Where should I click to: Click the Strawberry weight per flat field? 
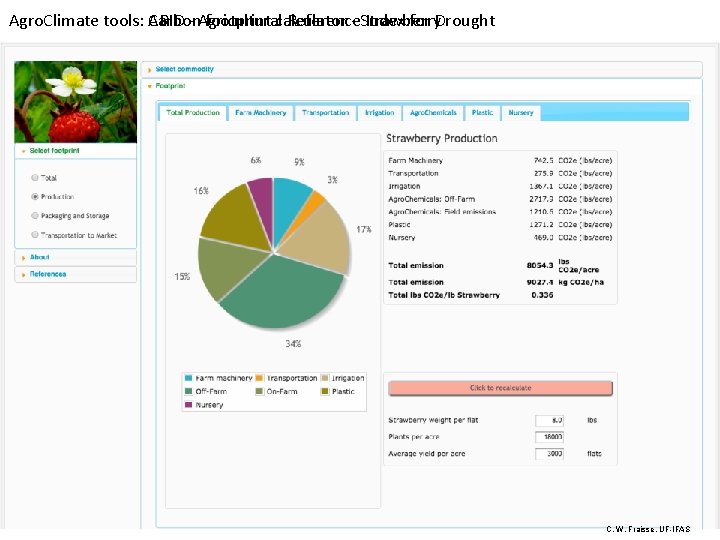pyautogui.click(x=549, y=420)
